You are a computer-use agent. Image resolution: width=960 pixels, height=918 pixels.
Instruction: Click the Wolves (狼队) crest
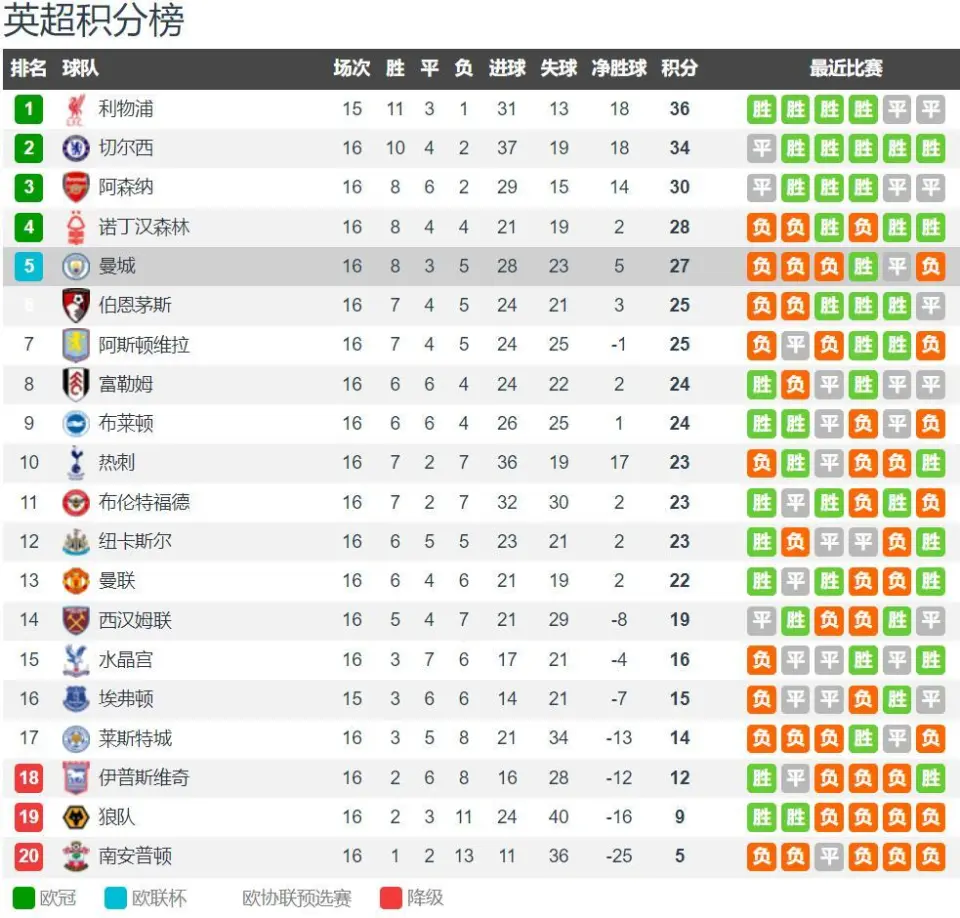point(76,817)
